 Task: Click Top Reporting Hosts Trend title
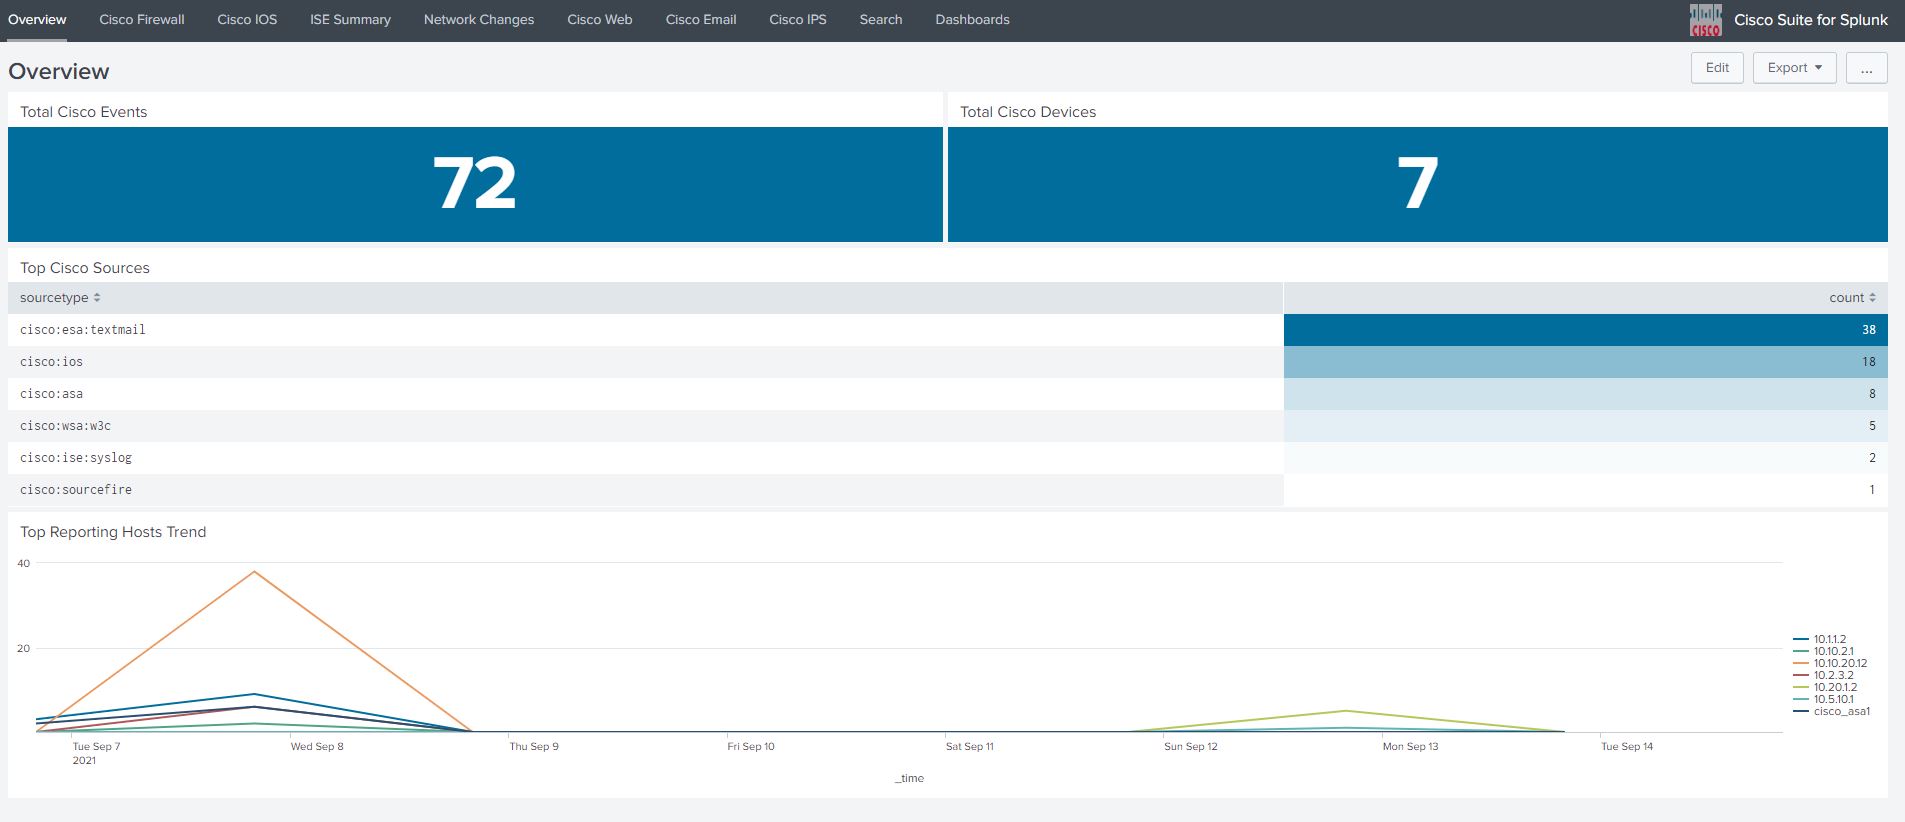click(113, 532)
